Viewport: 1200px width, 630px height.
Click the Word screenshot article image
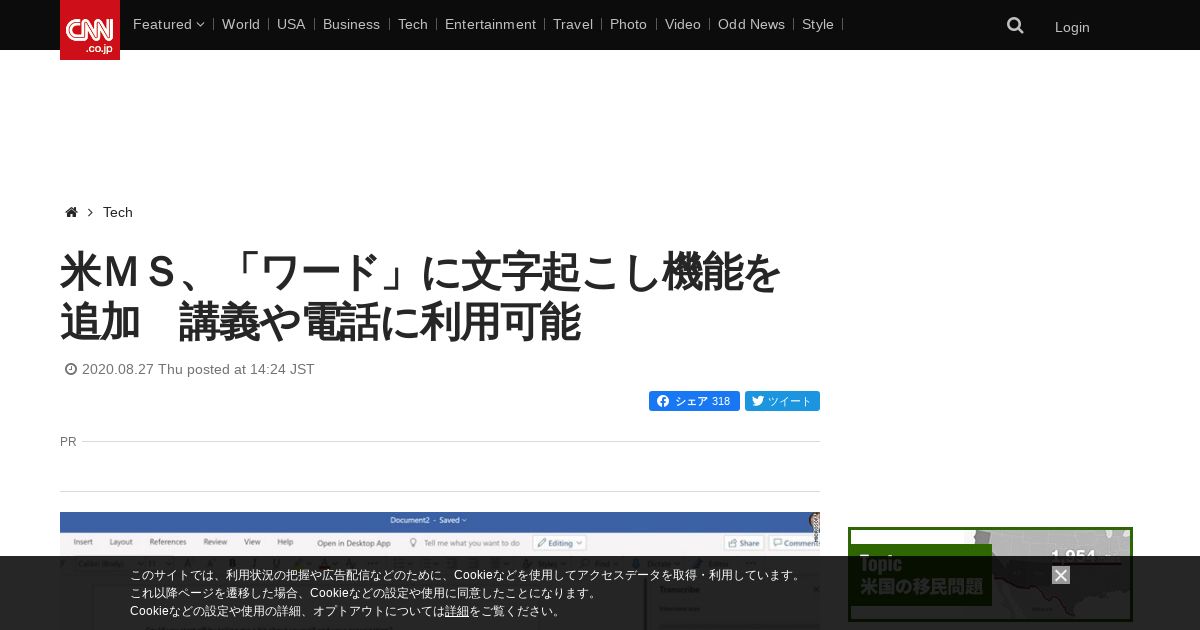pos(440,571)
